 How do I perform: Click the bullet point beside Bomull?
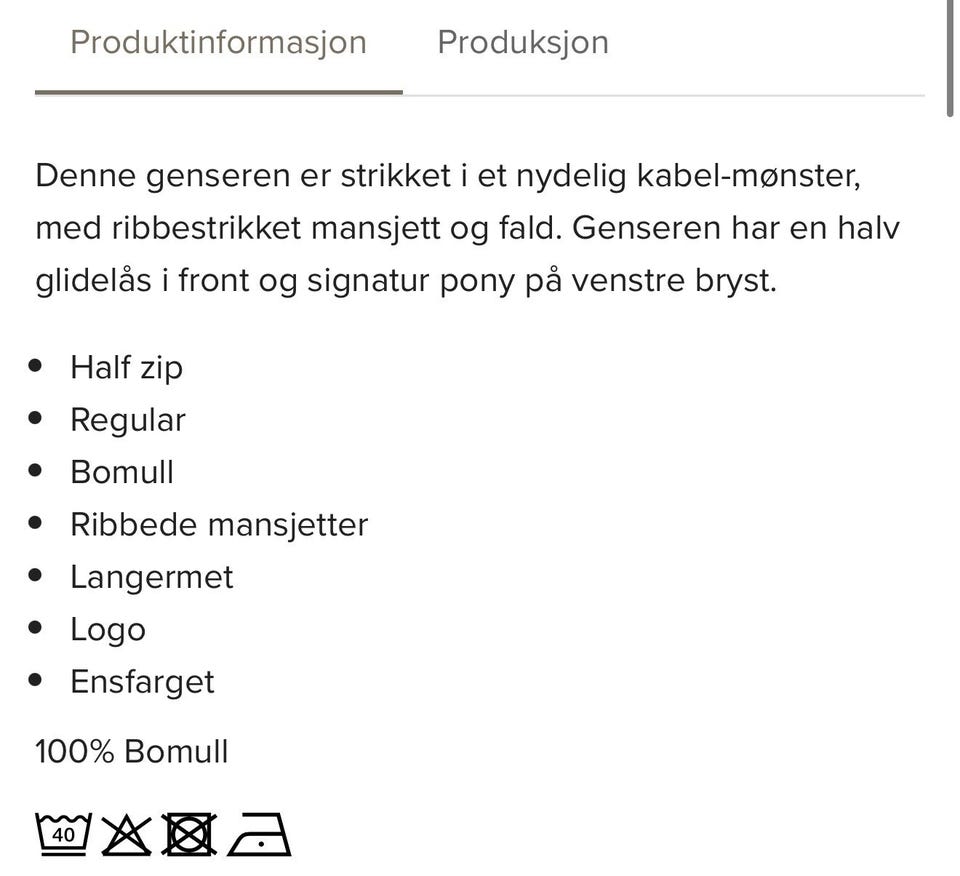tap(37, 468)
